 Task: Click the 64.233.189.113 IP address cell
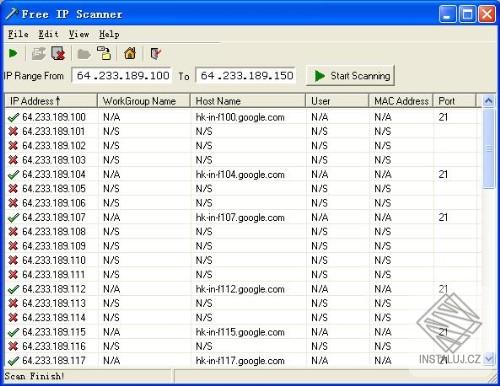[54, 303]
